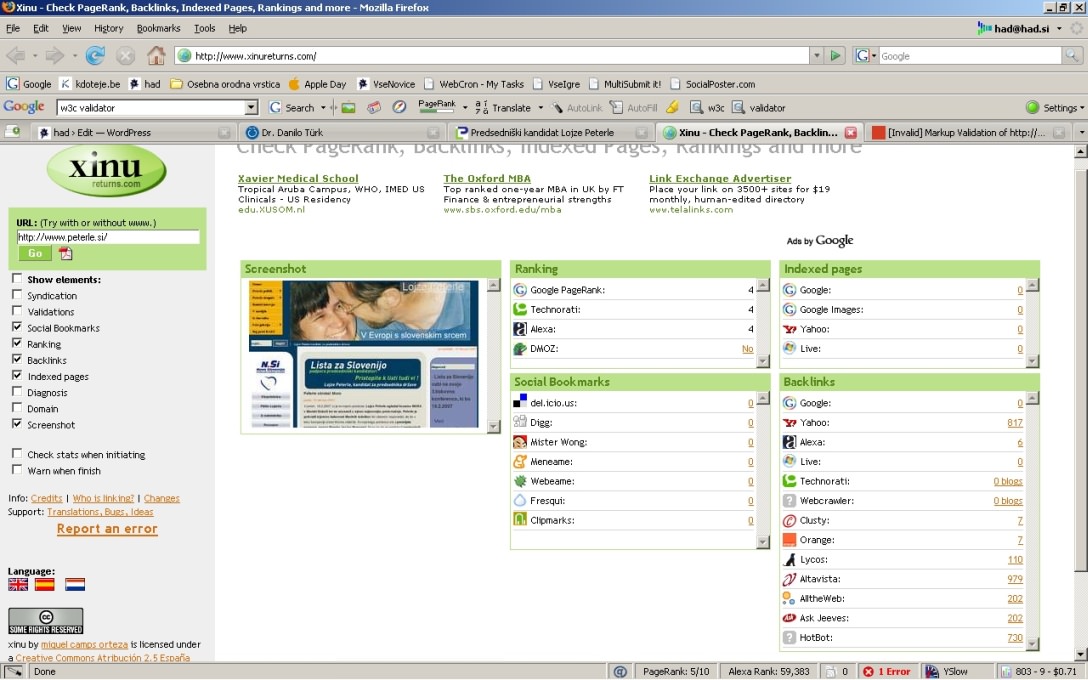Open the Translate button dropdown arrow

pyautogui.click(x=541, y=108)
